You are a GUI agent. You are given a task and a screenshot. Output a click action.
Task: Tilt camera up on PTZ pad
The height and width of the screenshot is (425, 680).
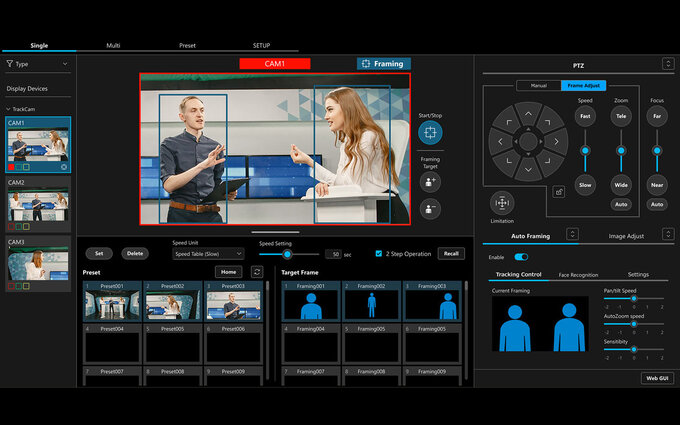click(x=528, y=114)
